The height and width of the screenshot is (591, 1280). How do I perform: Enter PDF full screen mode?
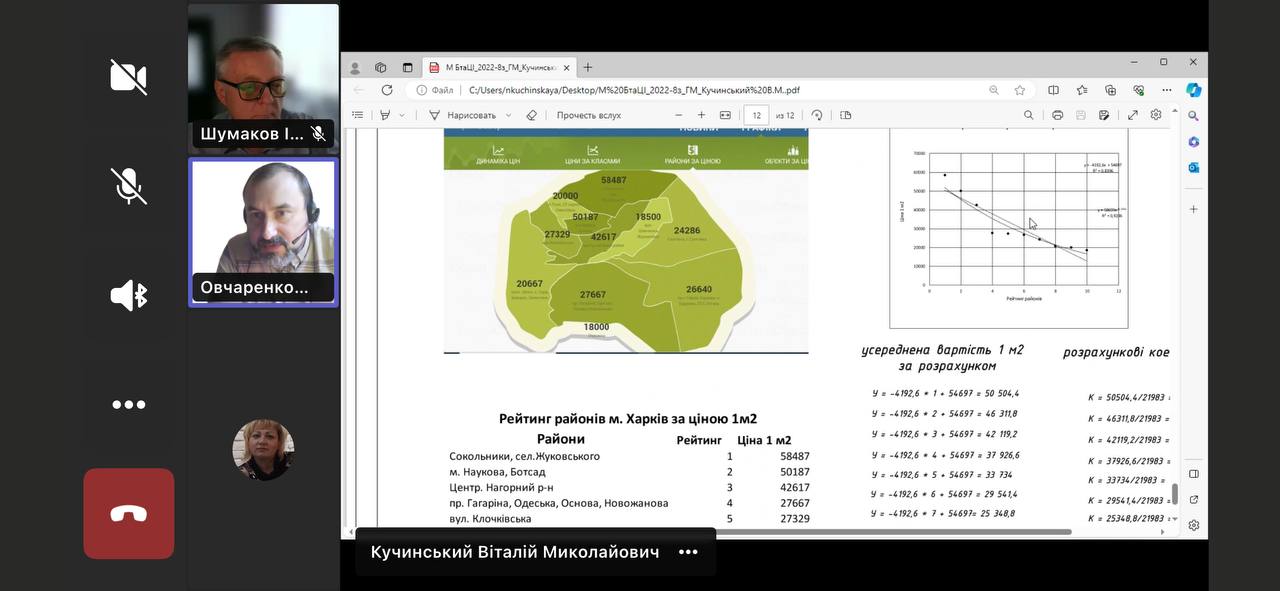1133,115
